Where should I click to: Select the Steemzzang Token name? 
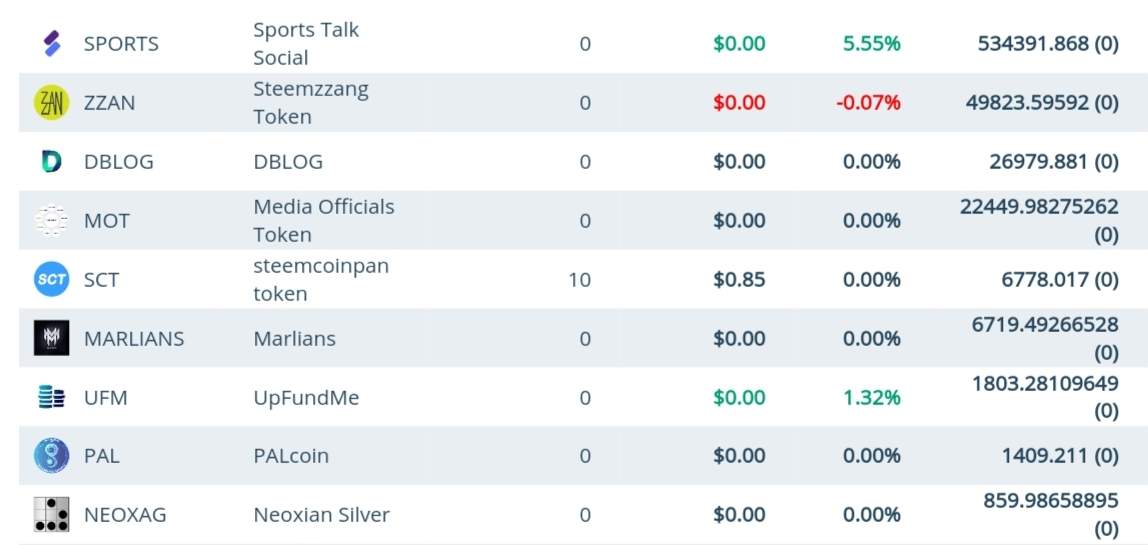coord(310,103)
